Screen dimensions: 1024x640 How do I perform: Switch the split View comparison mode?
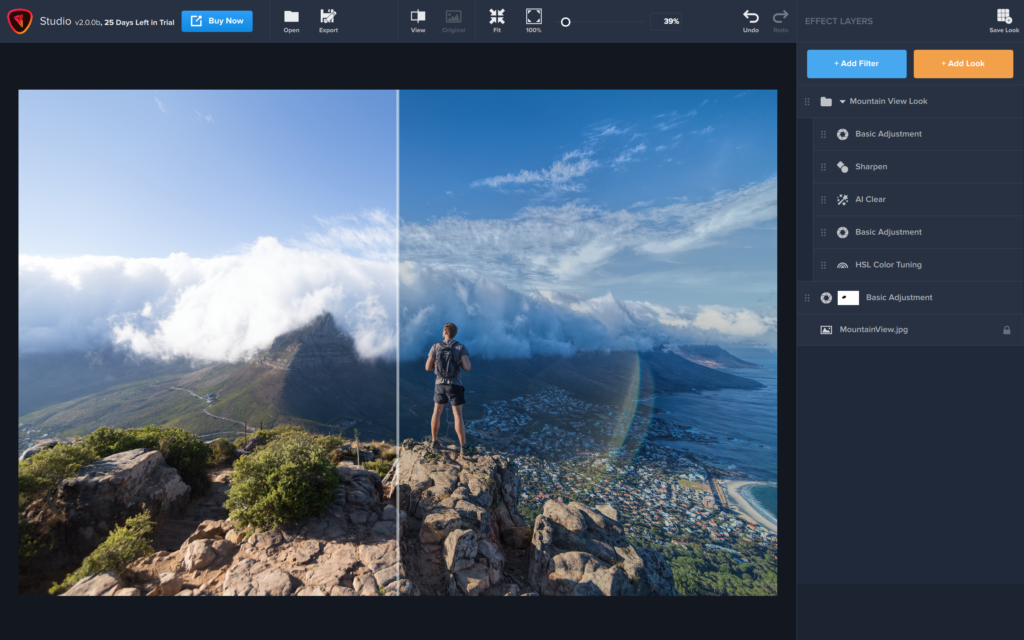[418, 20]
